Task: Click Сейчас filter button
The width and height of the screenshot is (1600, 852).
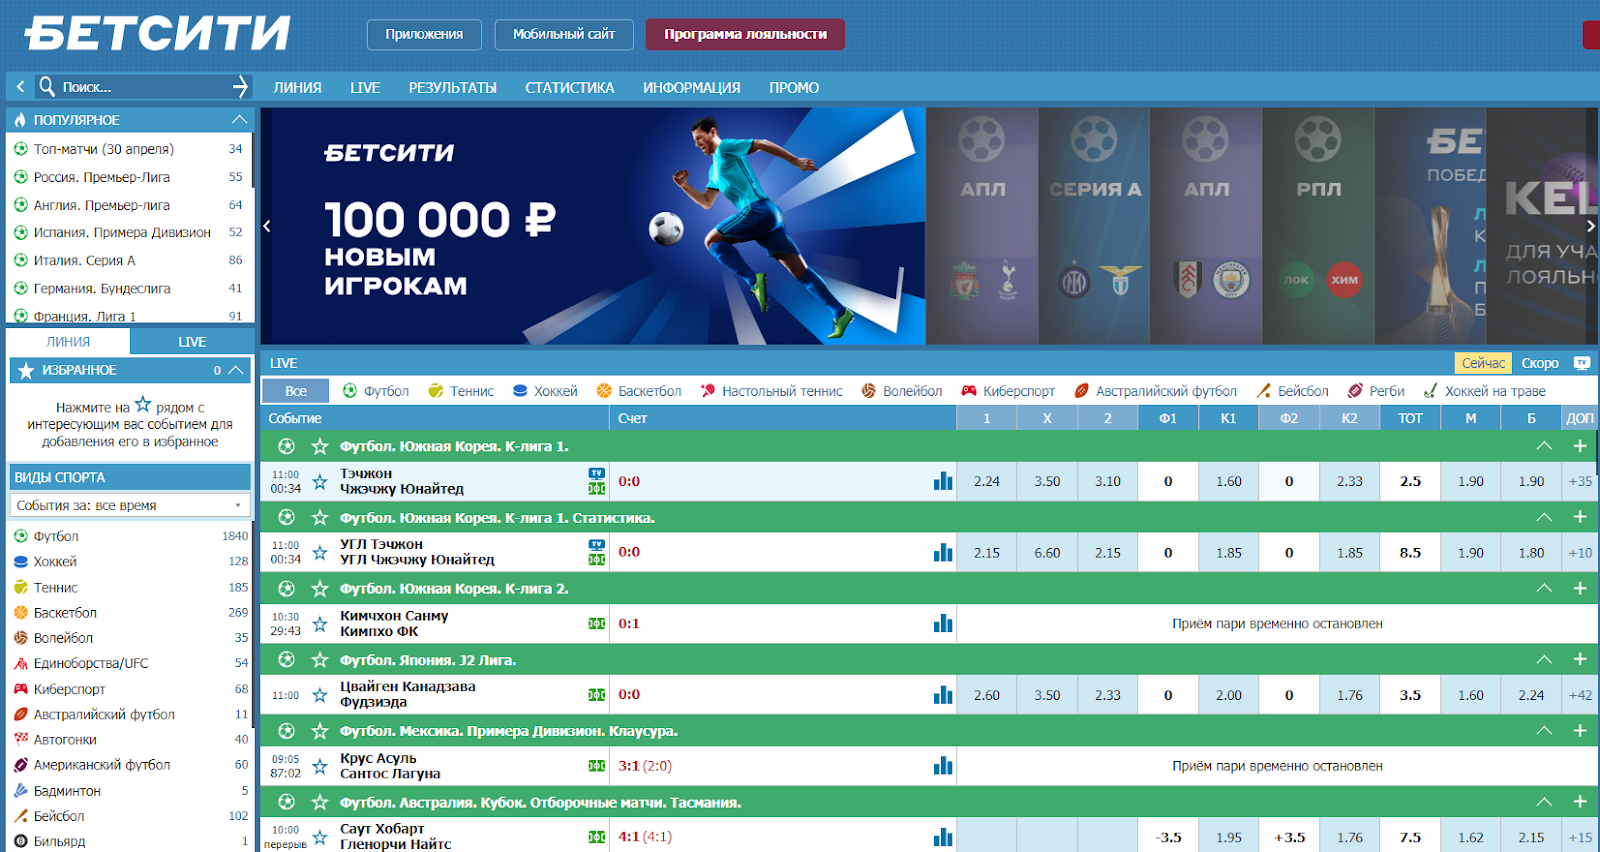Action: tap(1483, 363)
